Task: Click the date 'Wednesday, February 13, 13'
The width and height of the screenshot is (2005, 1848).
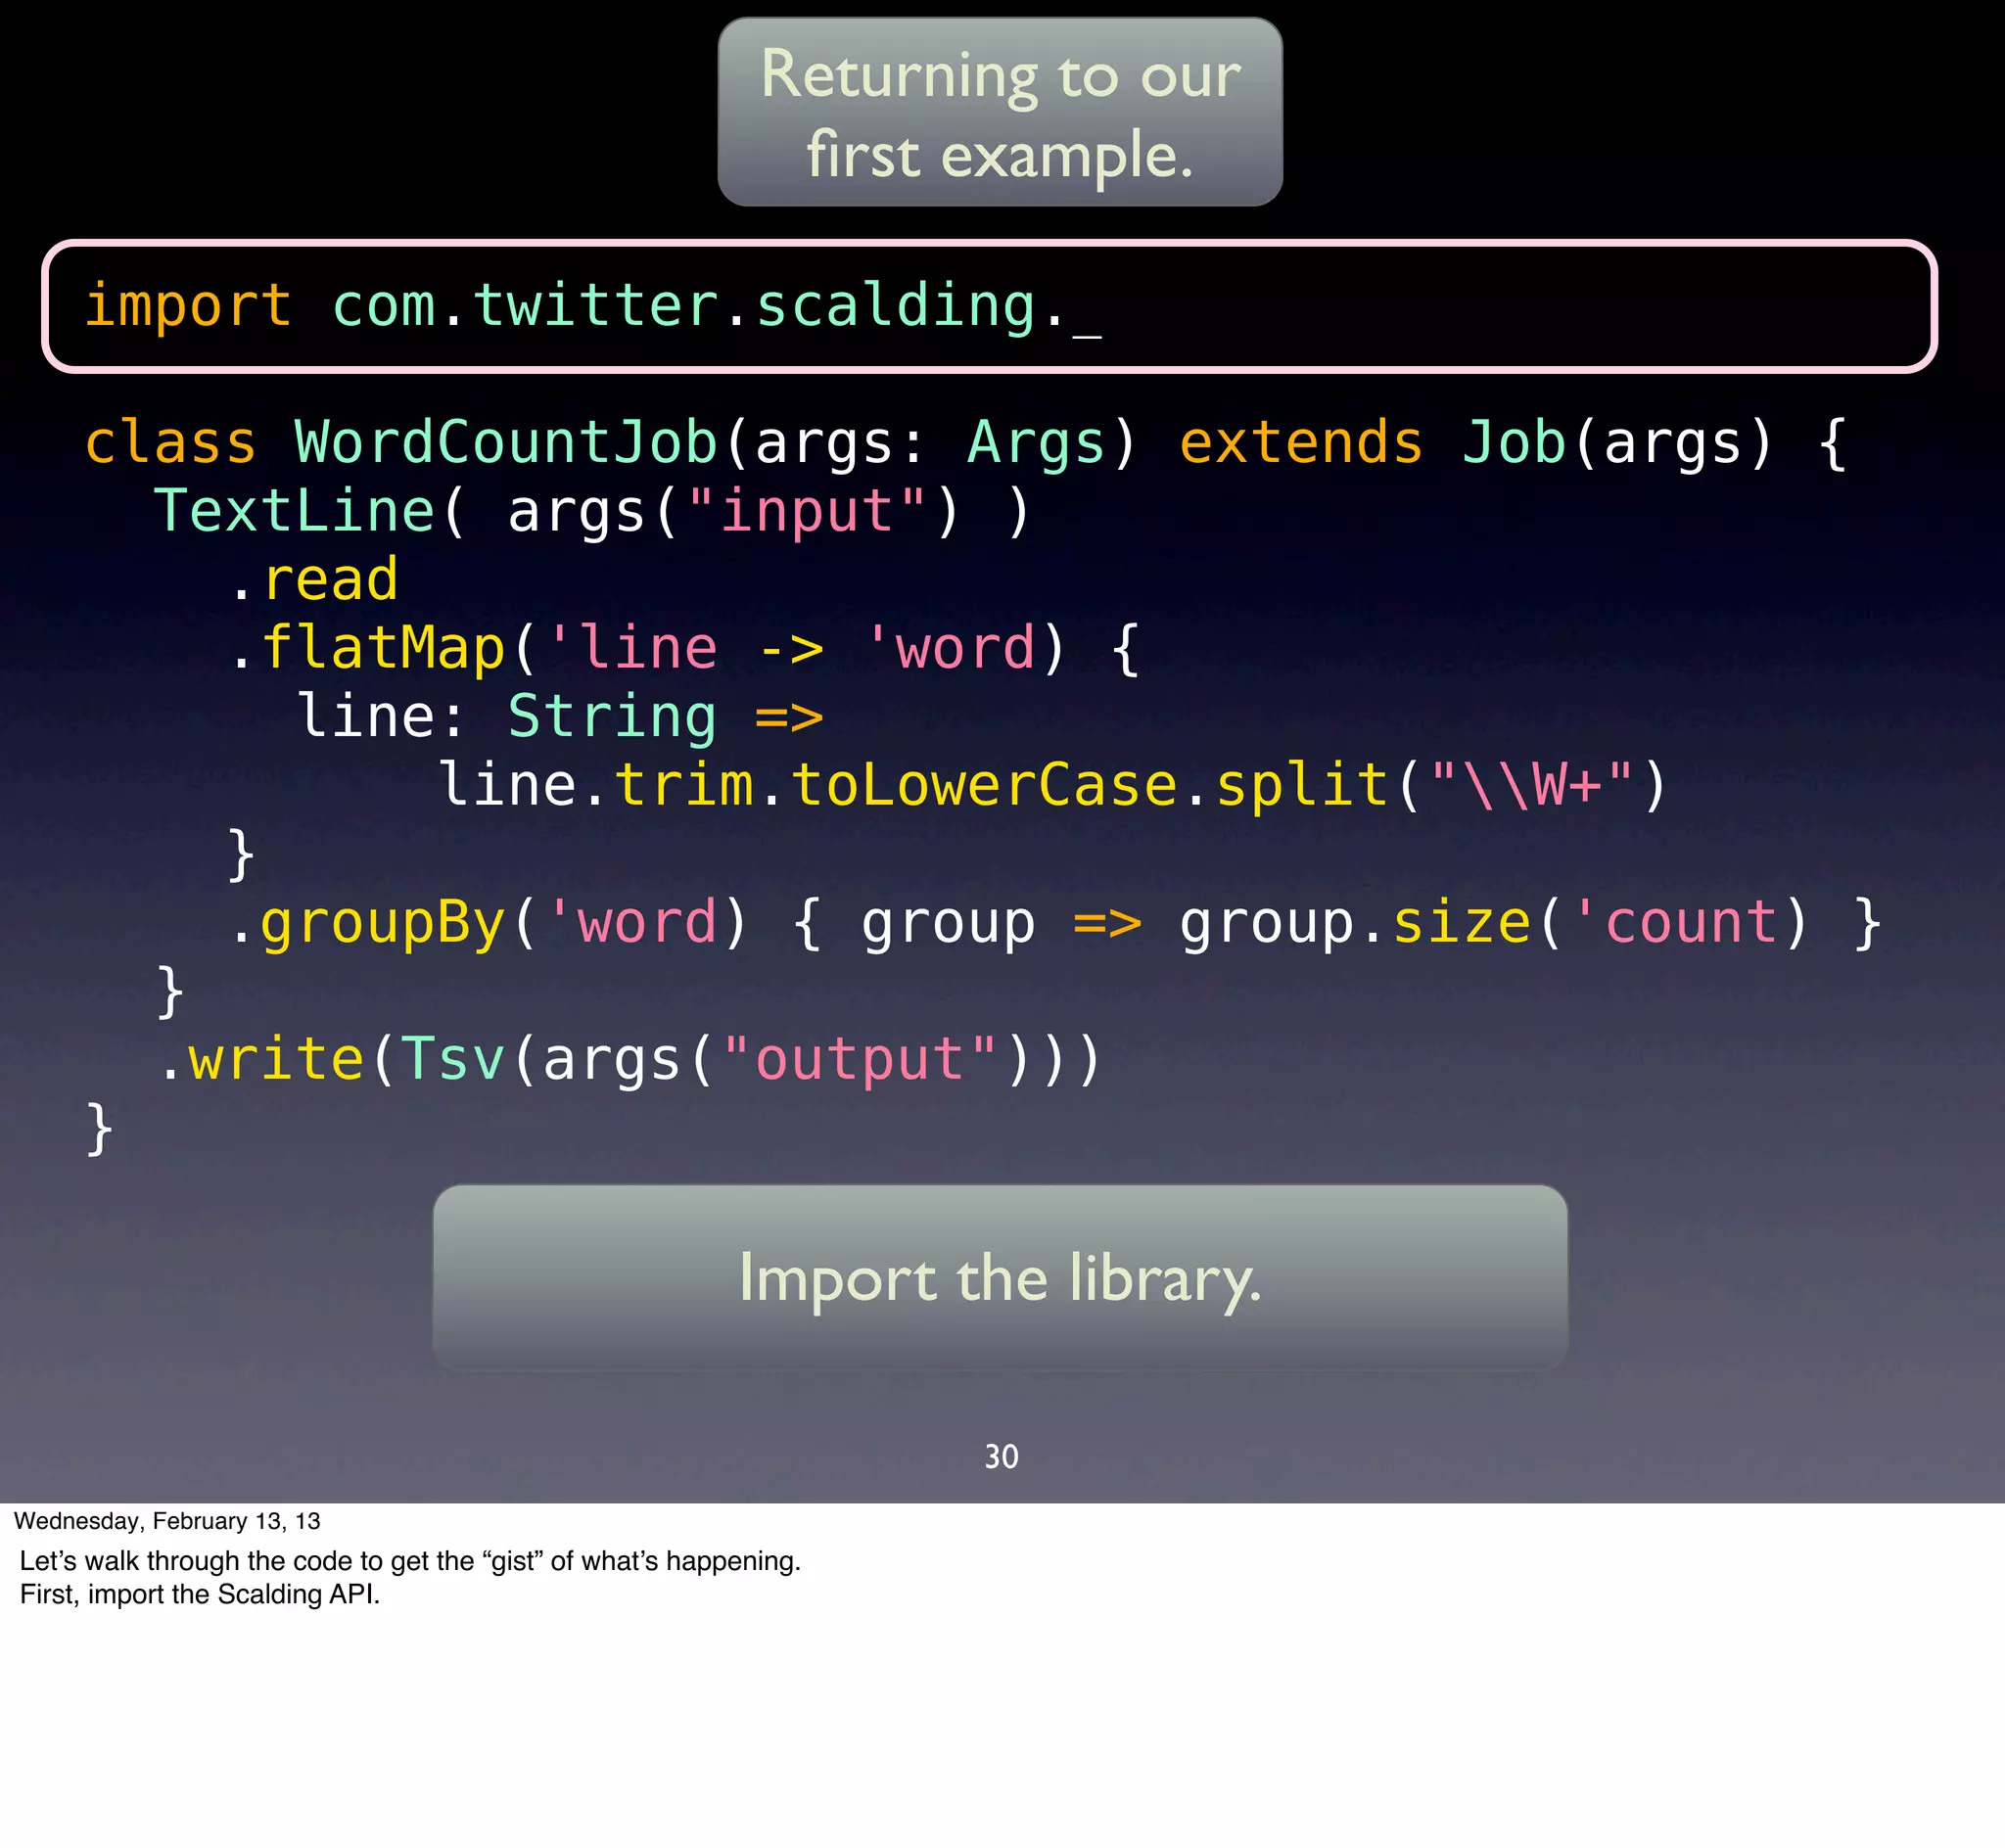Action: point(167,1521)
